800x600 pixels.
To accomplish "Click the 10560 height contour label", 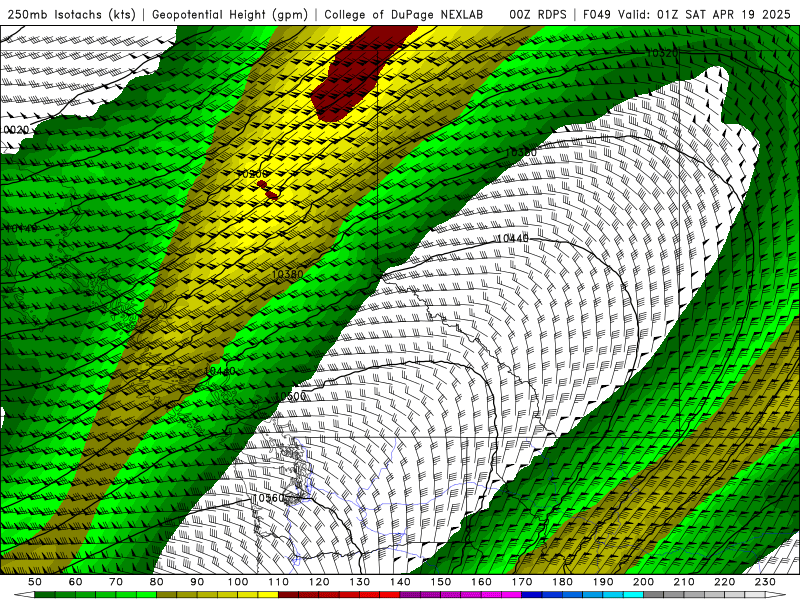I will 268,498.
